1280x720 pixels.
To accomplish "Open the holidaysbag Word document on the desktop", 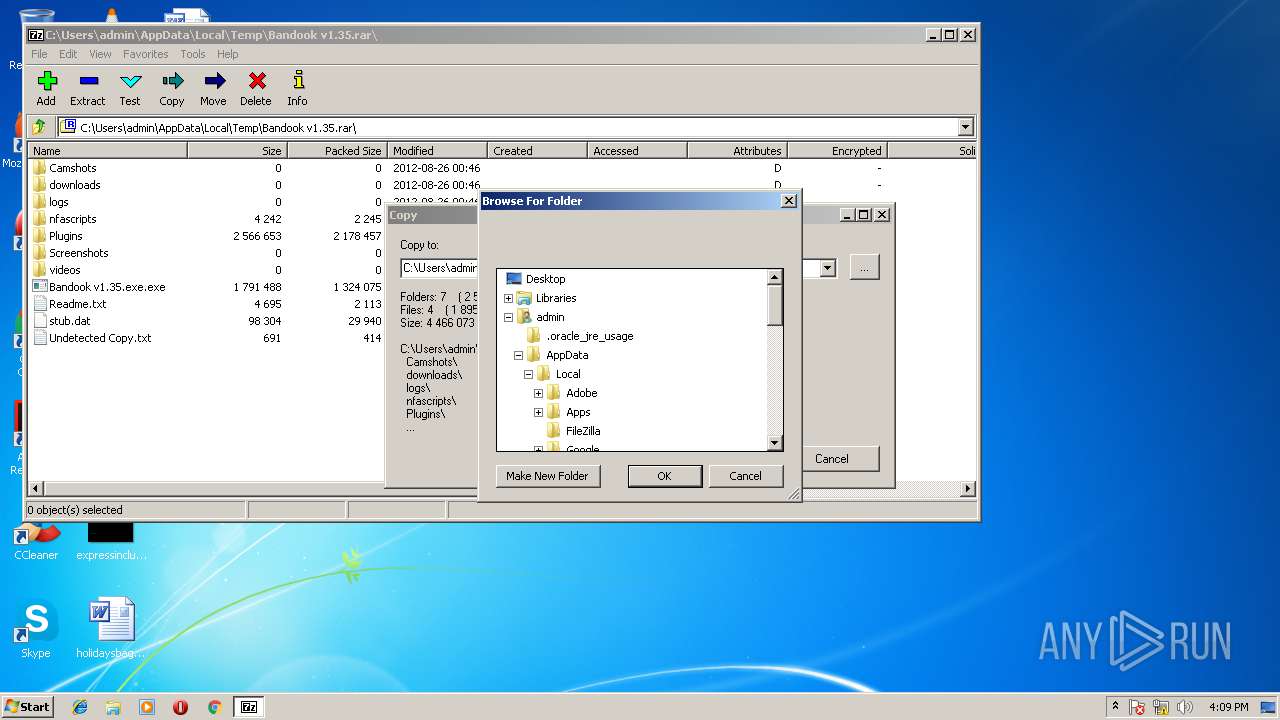I will (111, 630).
